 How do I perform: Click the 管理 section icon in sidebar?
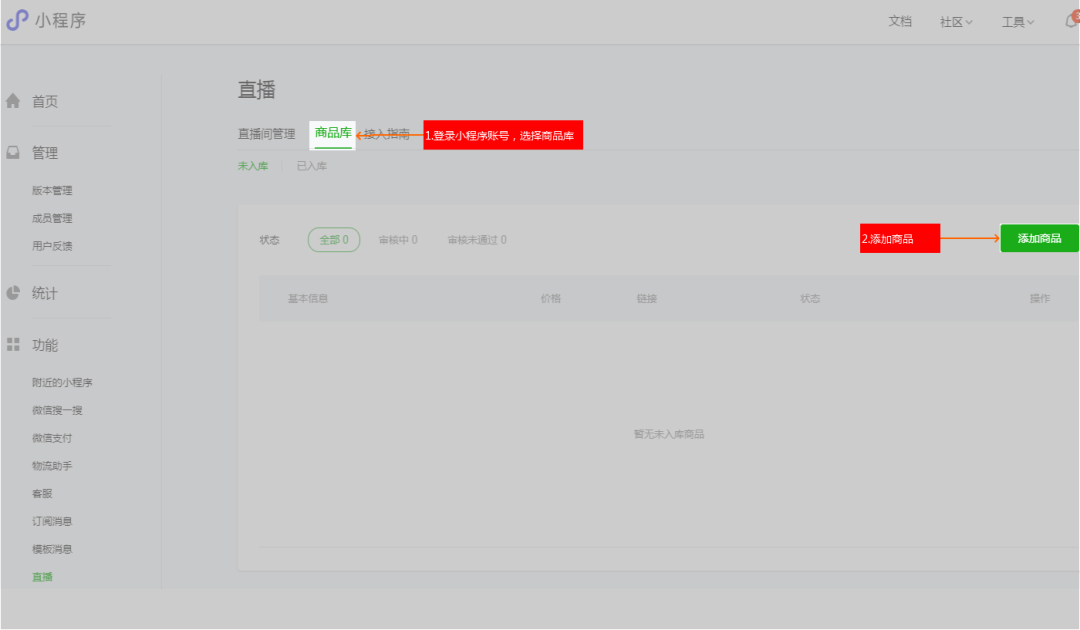tap(13, 152)
